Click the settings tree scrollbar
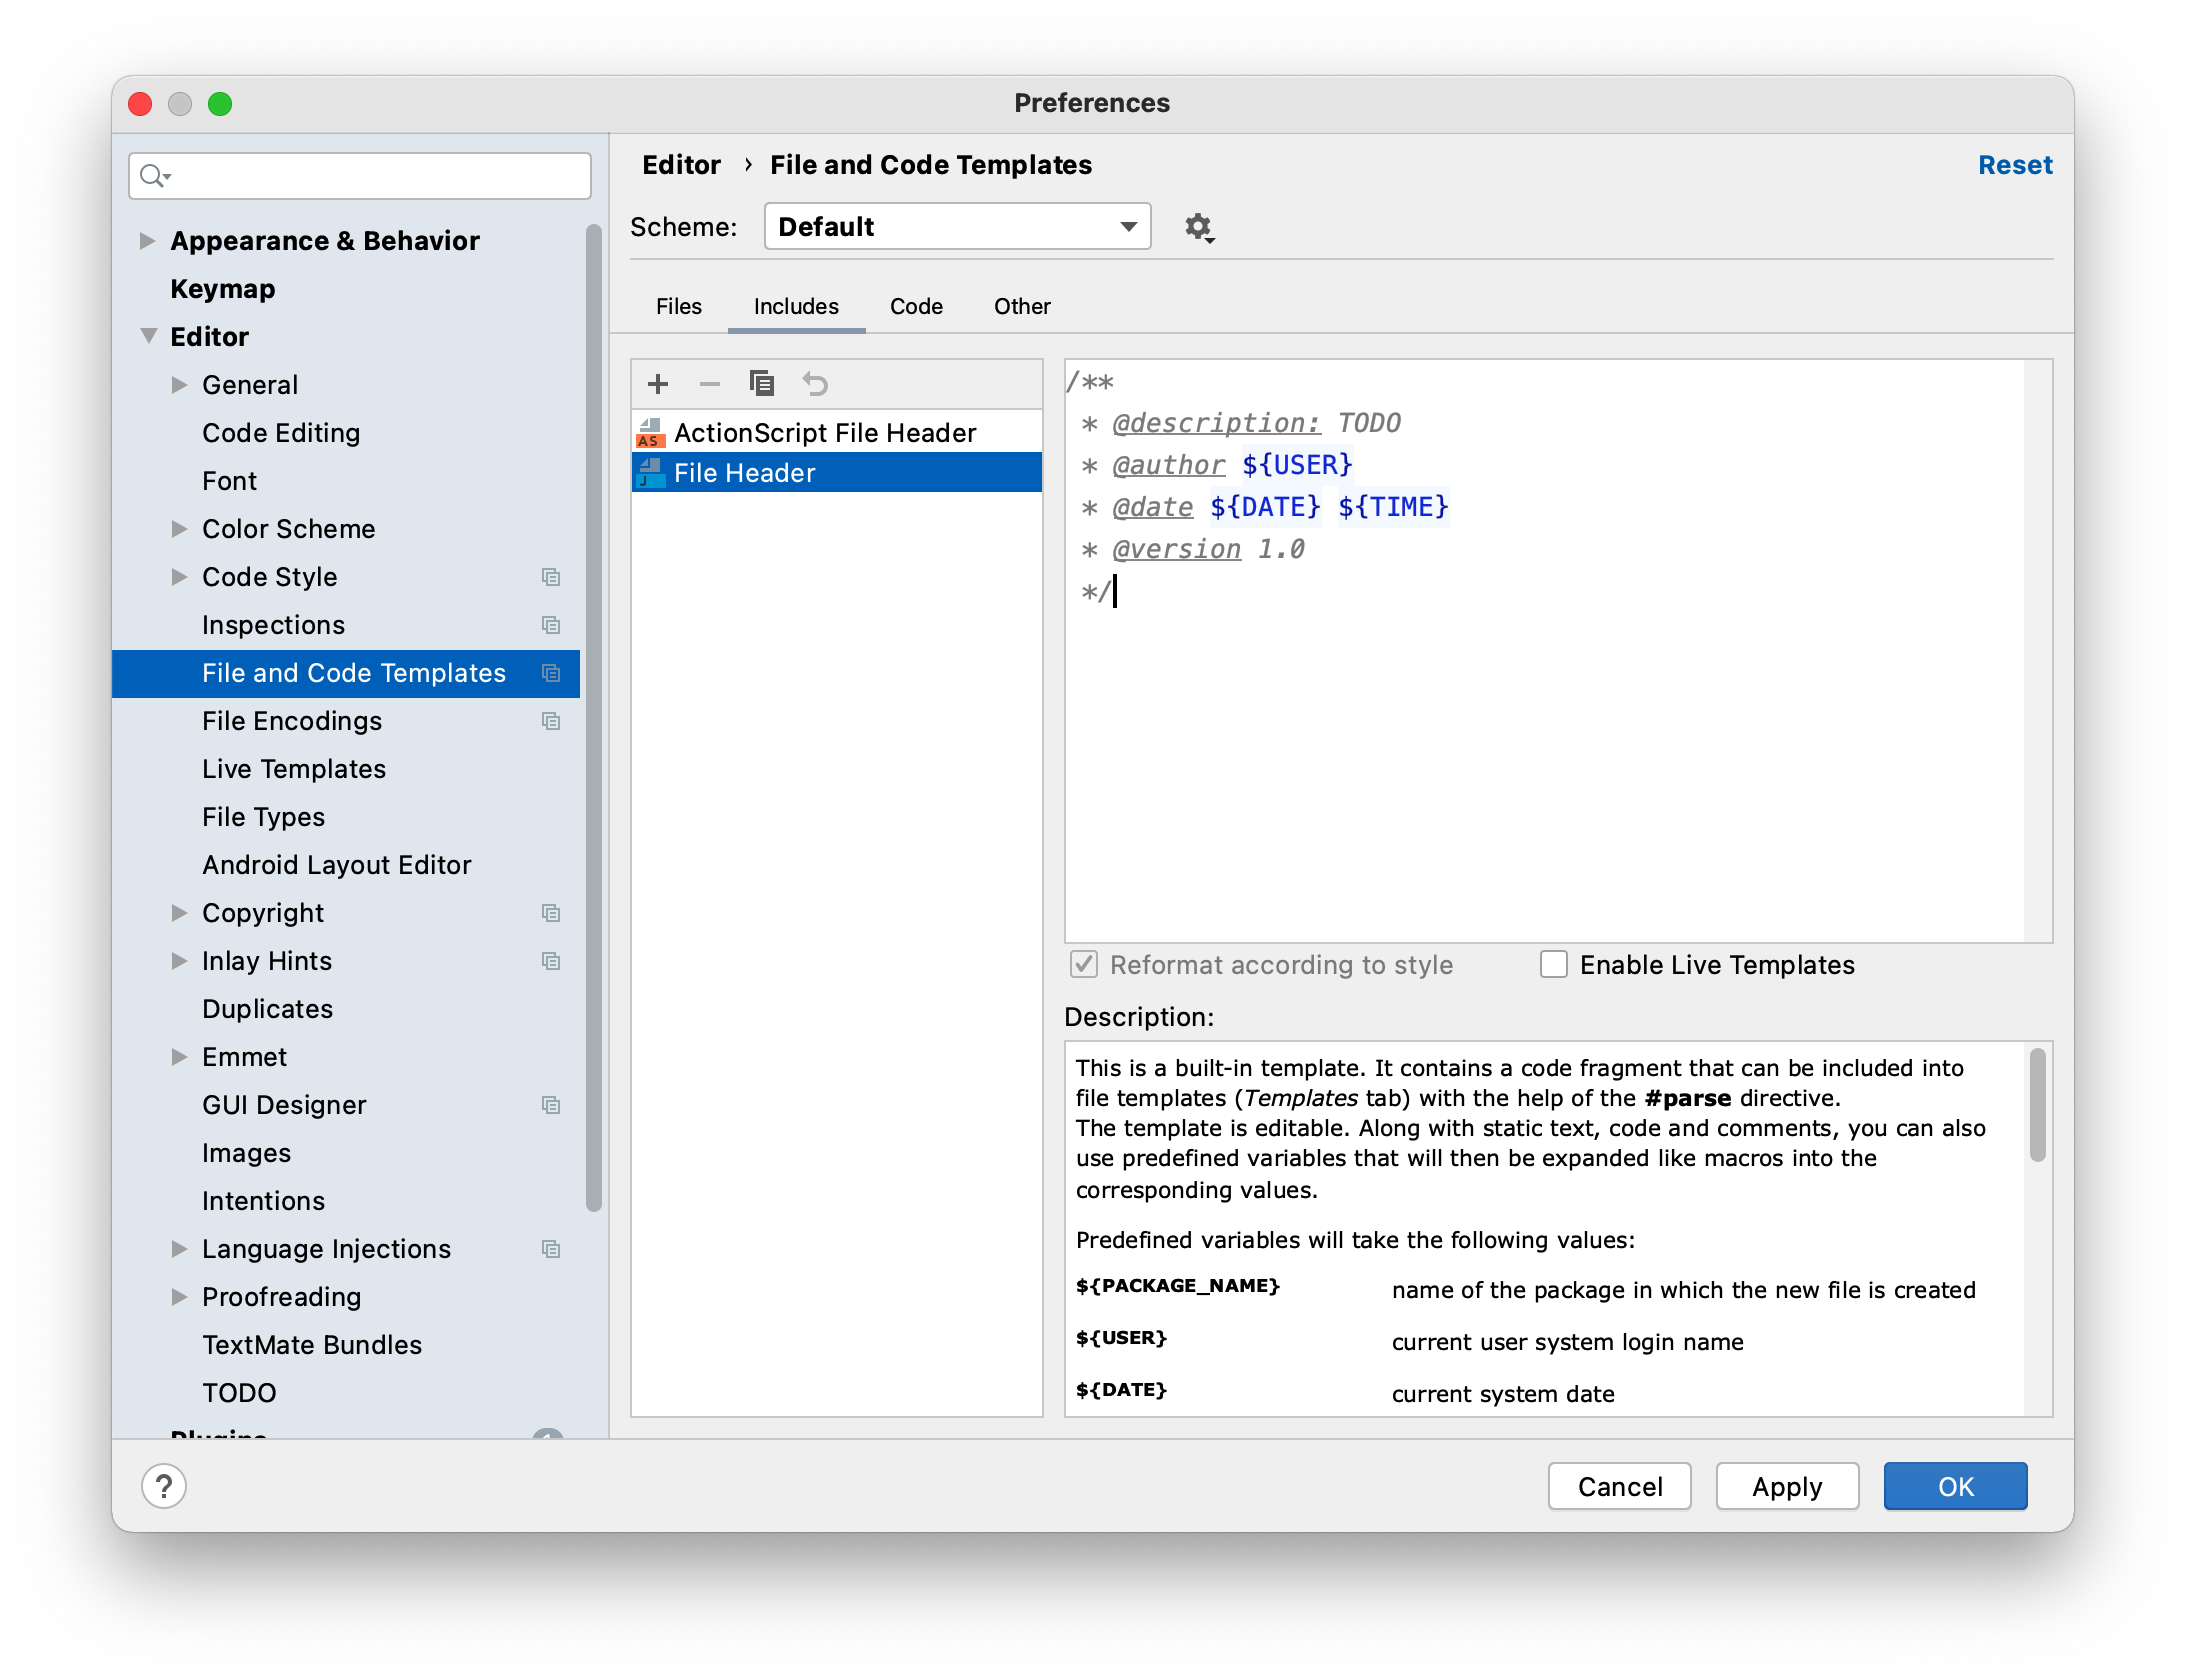This screenshot has height=1680, width=2186. [594, 718]
